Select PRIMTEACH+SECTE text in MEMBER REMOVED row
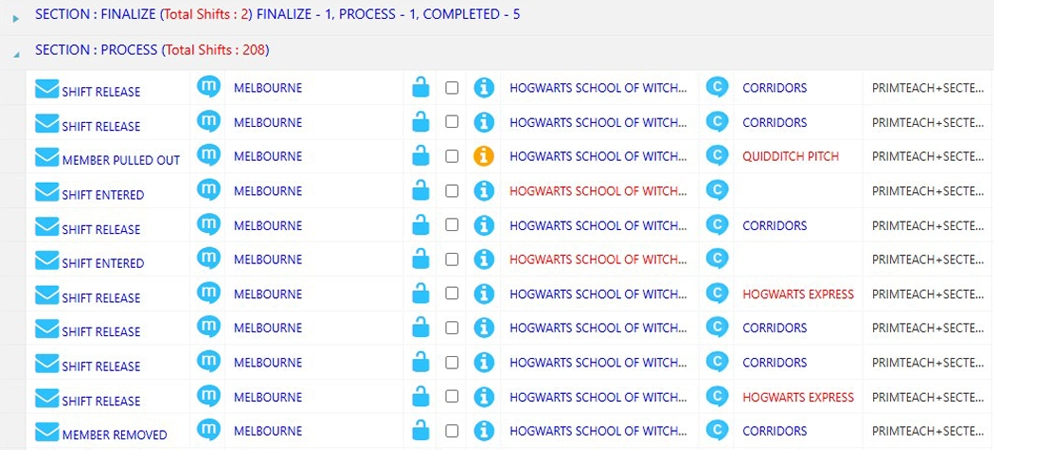 [927, 431]
